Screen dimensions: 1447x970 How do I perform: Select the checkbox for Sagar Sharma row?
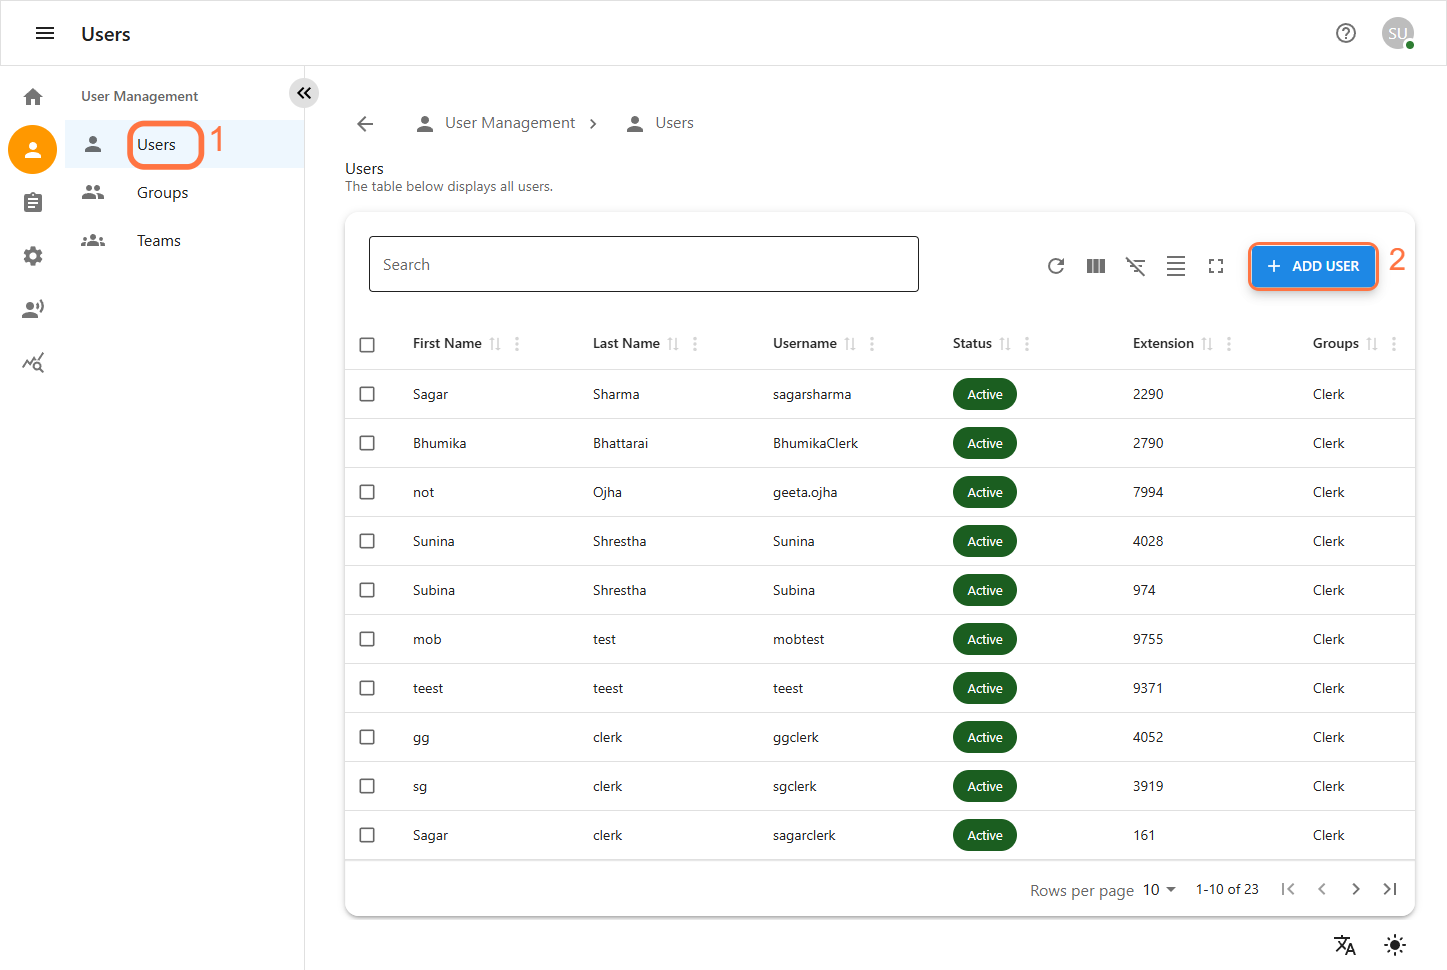pos(367,394)
